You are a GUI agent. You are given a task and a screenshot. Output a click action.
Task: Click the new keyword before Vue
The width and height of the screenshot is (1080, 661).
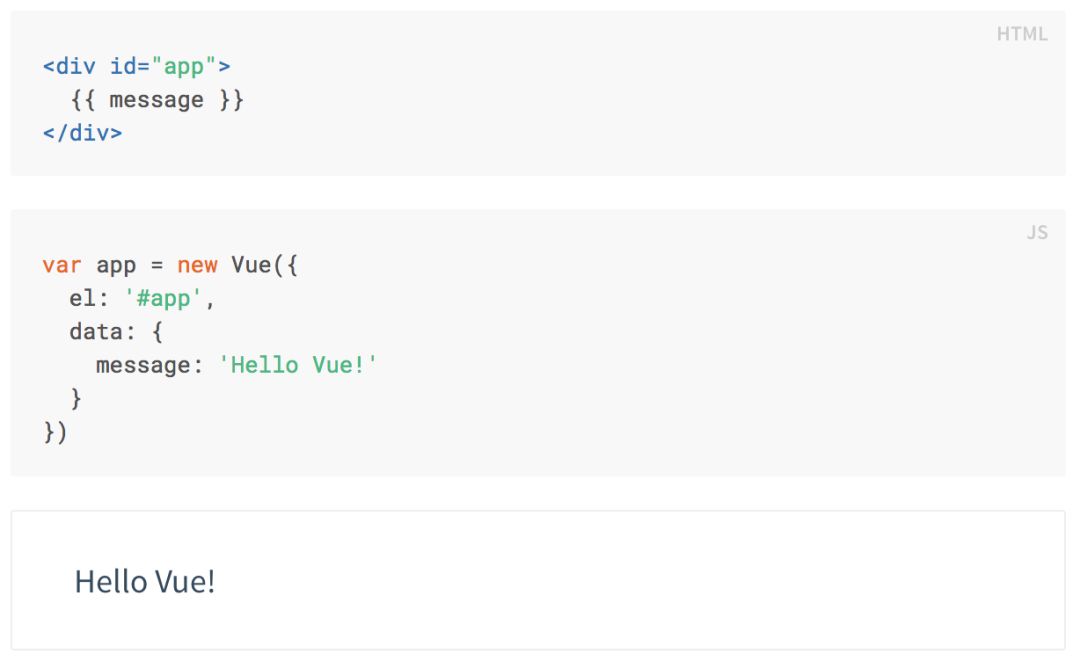[197, 266]
